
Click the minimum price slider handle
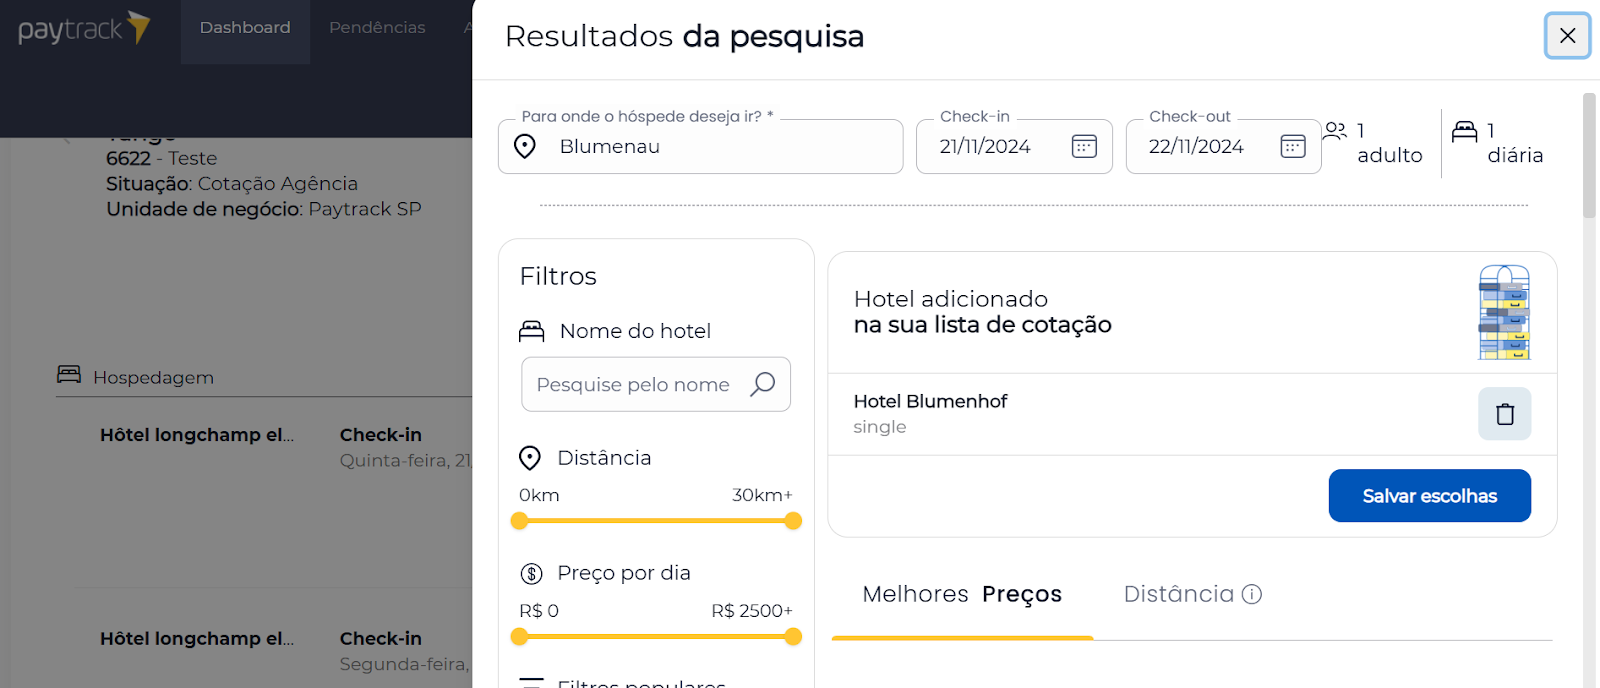pyautogui.click(x=519, y=636)
